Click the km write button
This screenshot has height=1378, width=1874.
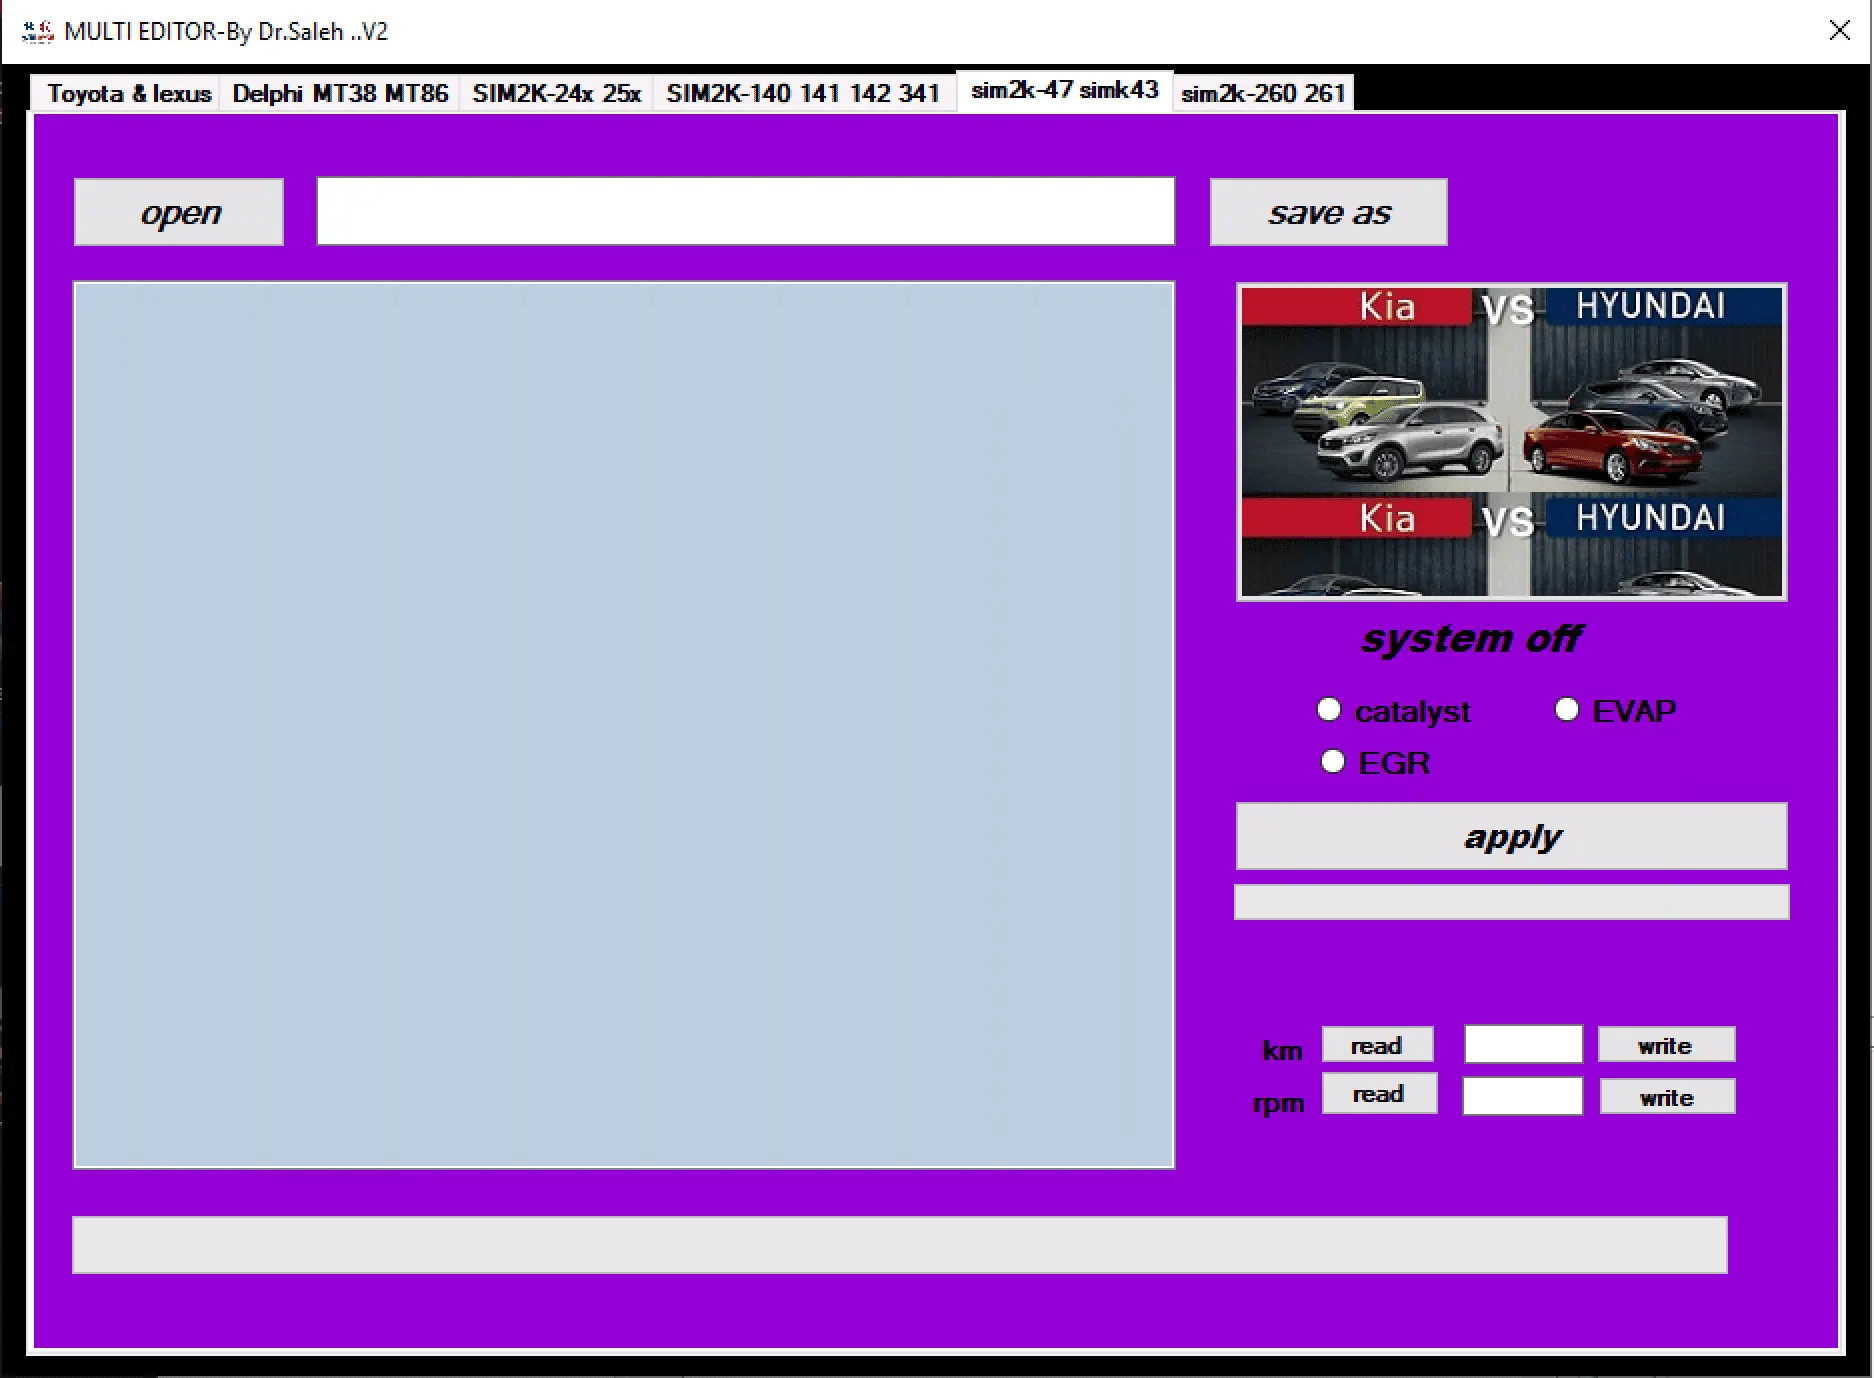click(1666, 1045)
